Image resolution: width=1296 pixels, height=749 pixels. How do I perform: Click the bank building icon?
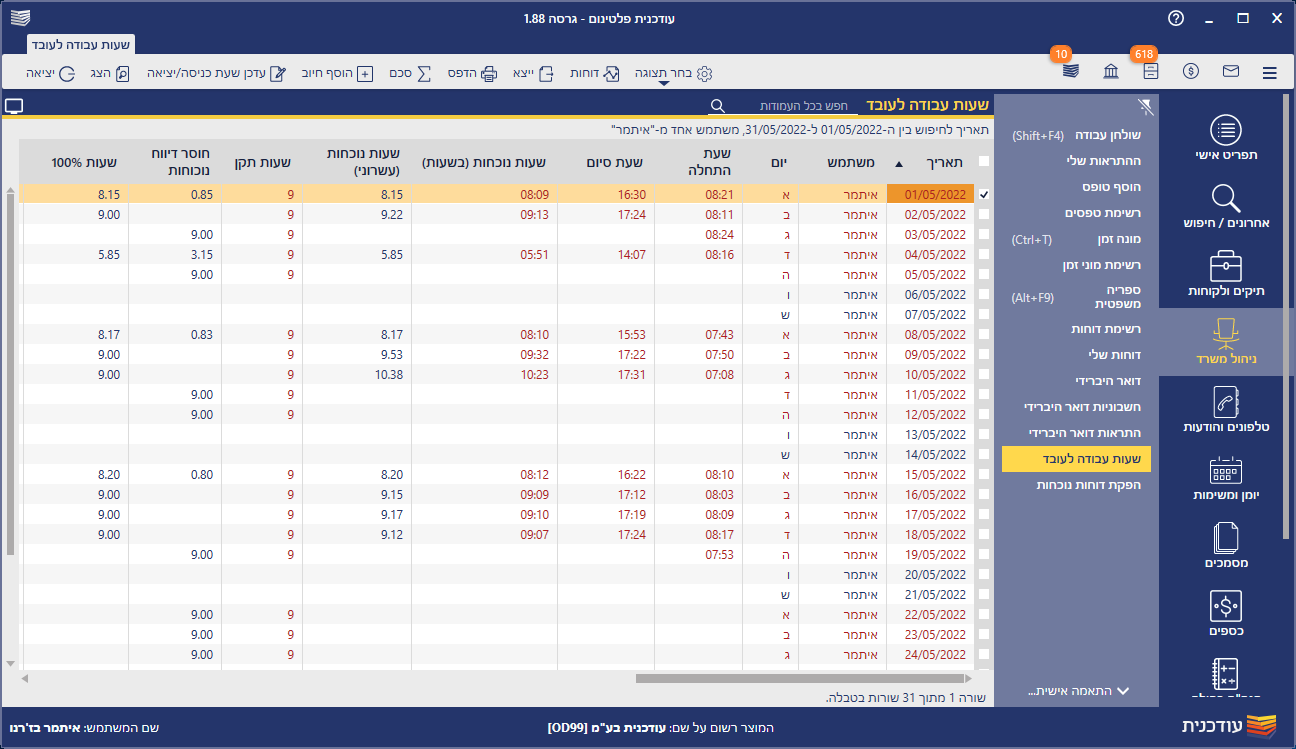[x=1111, y=72]
